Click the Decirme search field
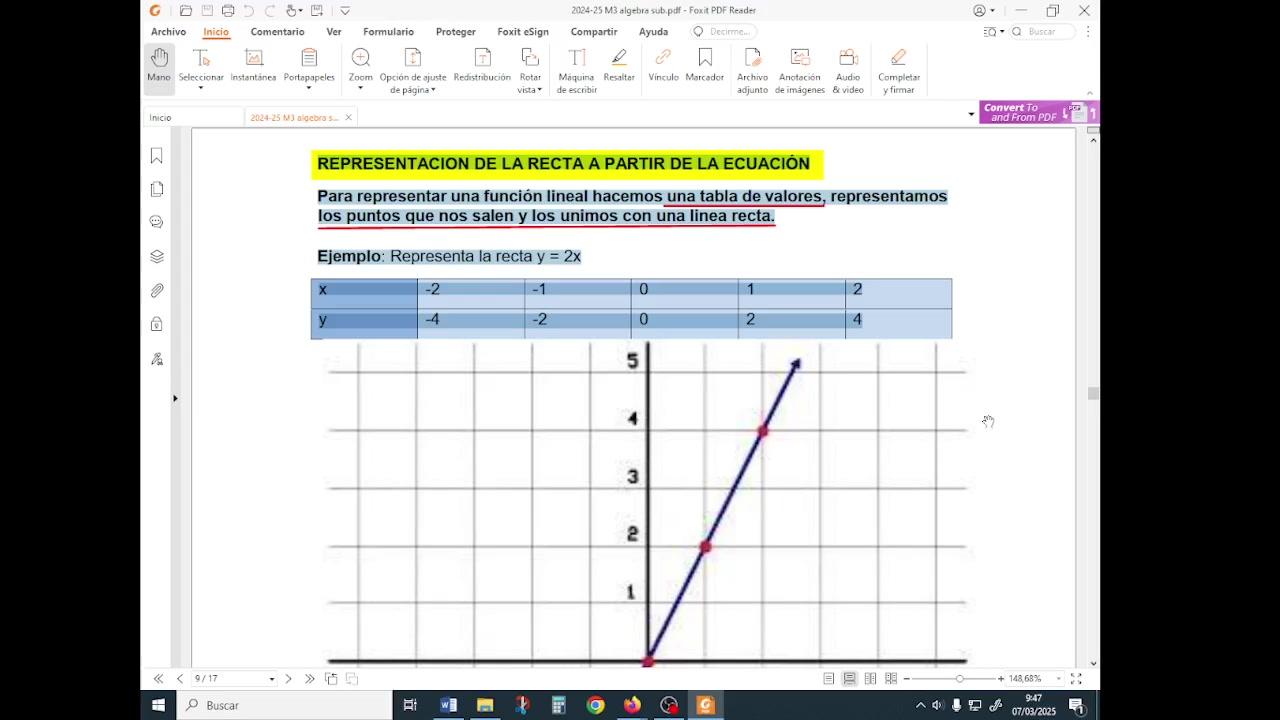The height and width of the screenshot is (720, 1280). coord(724,32)
